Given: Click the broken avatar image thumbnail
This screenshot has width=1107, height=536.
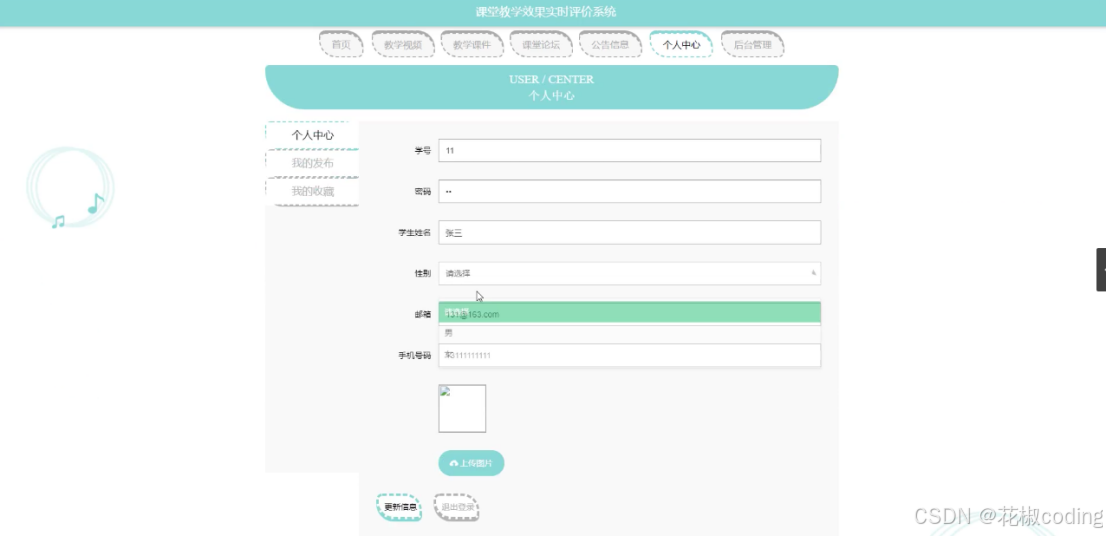Looking at the screenshot, I should 462,408.
